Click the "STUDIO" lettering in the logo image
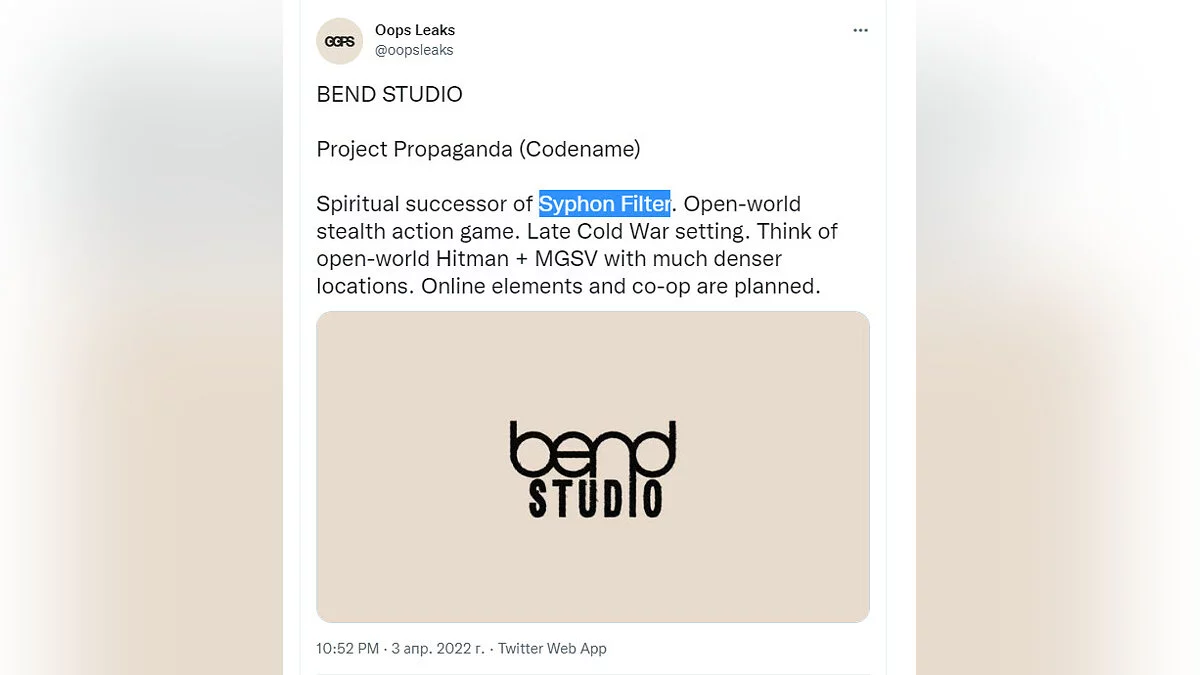This screenshot has height=675, width=1200. click(595, 499)
